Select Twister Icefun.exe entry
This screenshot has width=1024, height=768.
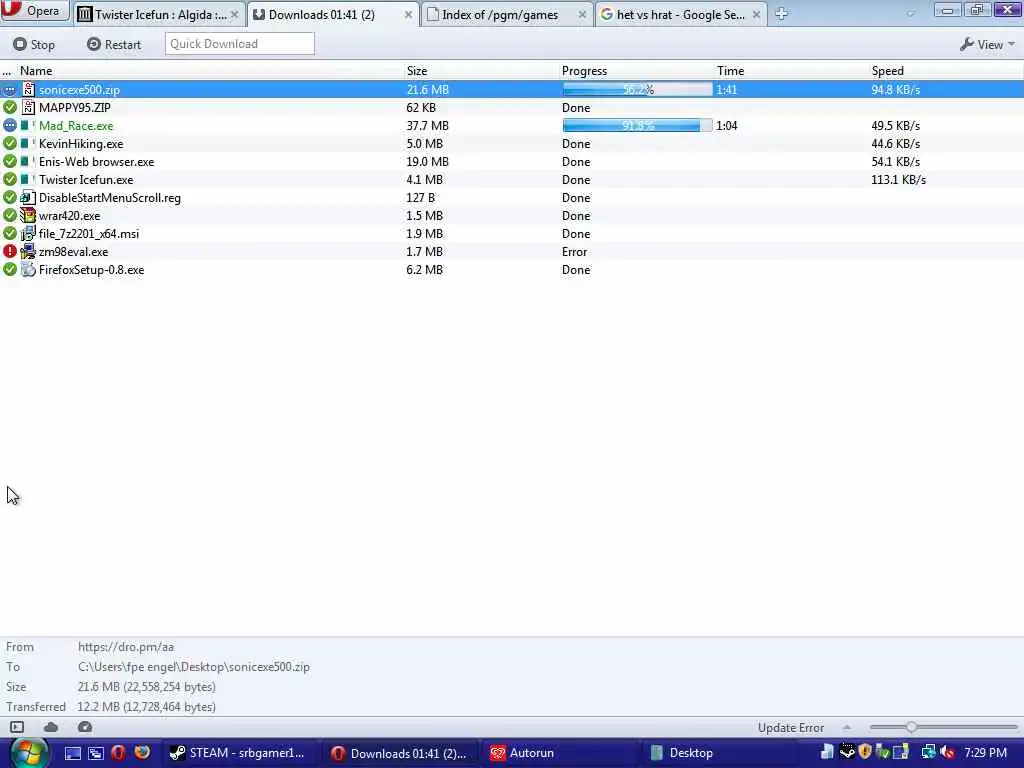click(x=512, y=180)
